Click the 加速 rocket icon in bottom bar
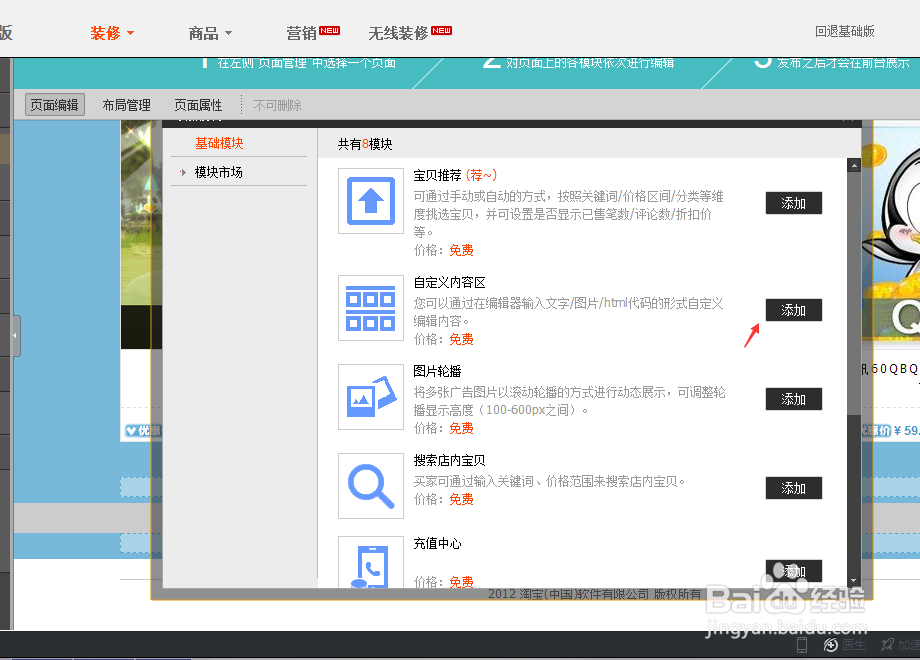920x660 pixels. point(887,645)
